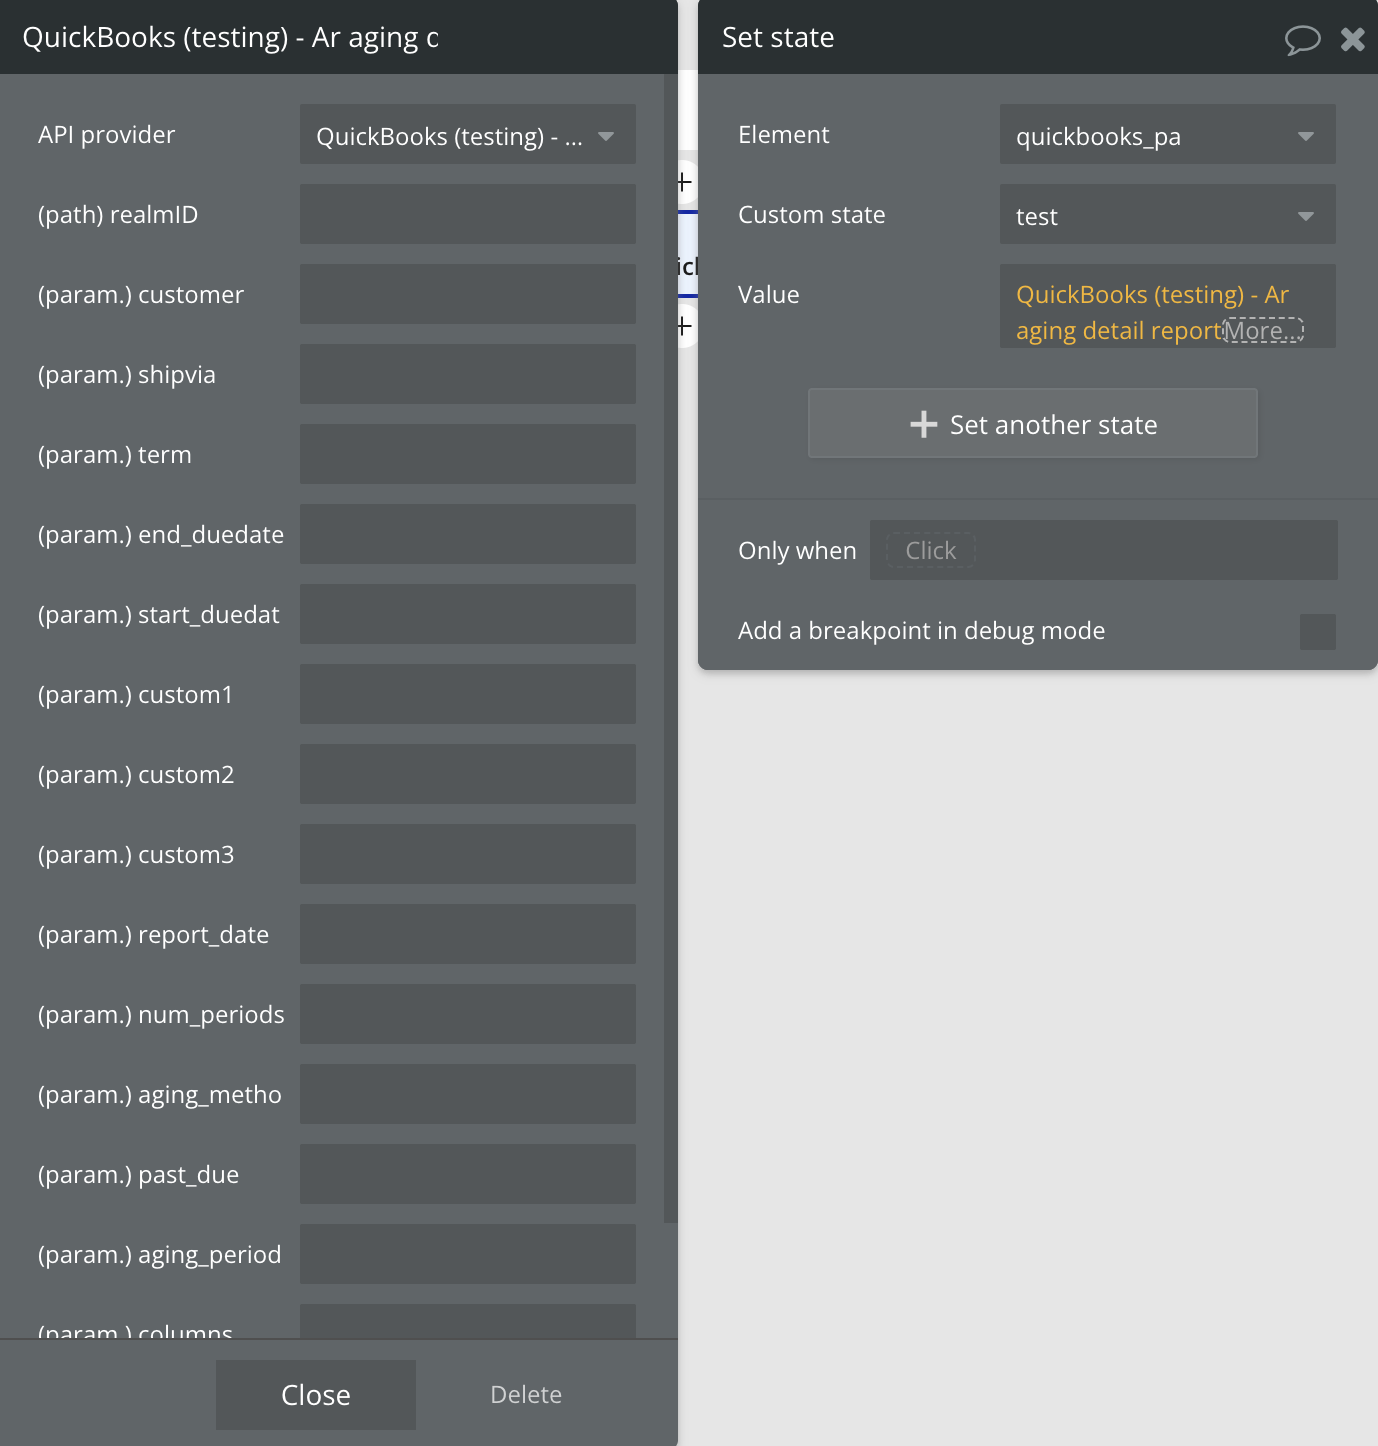This screenshot has width=1378, height=1446.
Task: Focus the (param.) aging_period input
Action: point(468,1254)
